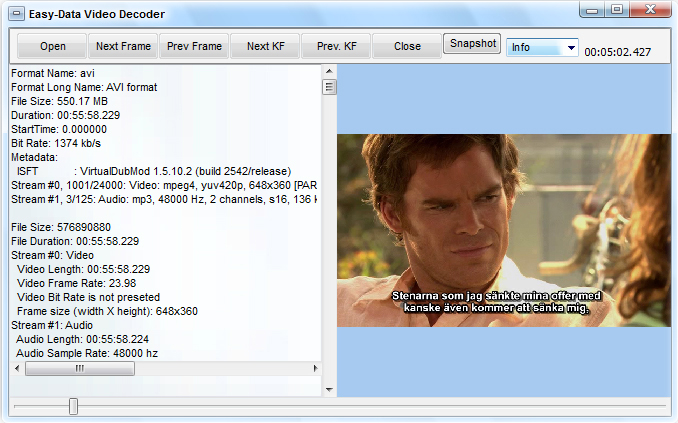Click the horizontal scrollbar right arrow
This screenshot has width=678, height=423.
pyautogui.click(x=315, y=369)
